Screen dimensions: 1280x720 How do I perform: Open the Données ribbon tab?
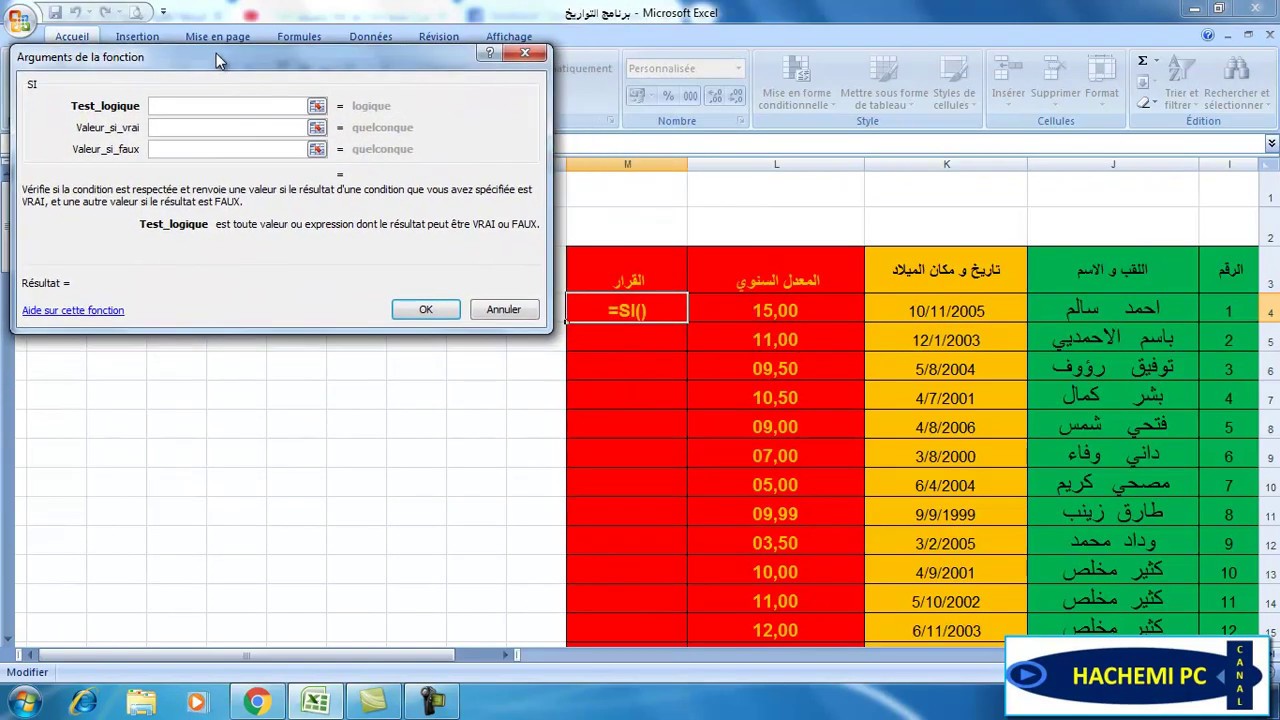pyautogui.click(x=371, y=37)
